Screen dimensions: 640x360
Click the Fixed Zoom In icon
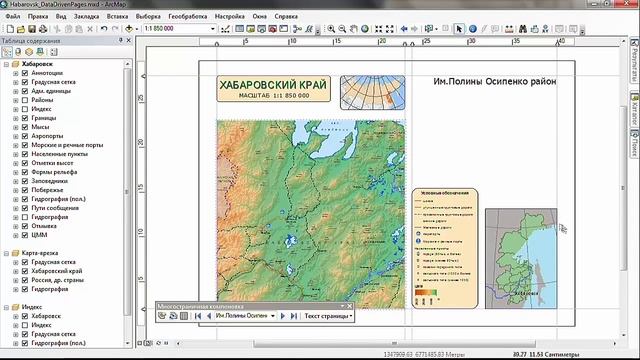[379, 29]
